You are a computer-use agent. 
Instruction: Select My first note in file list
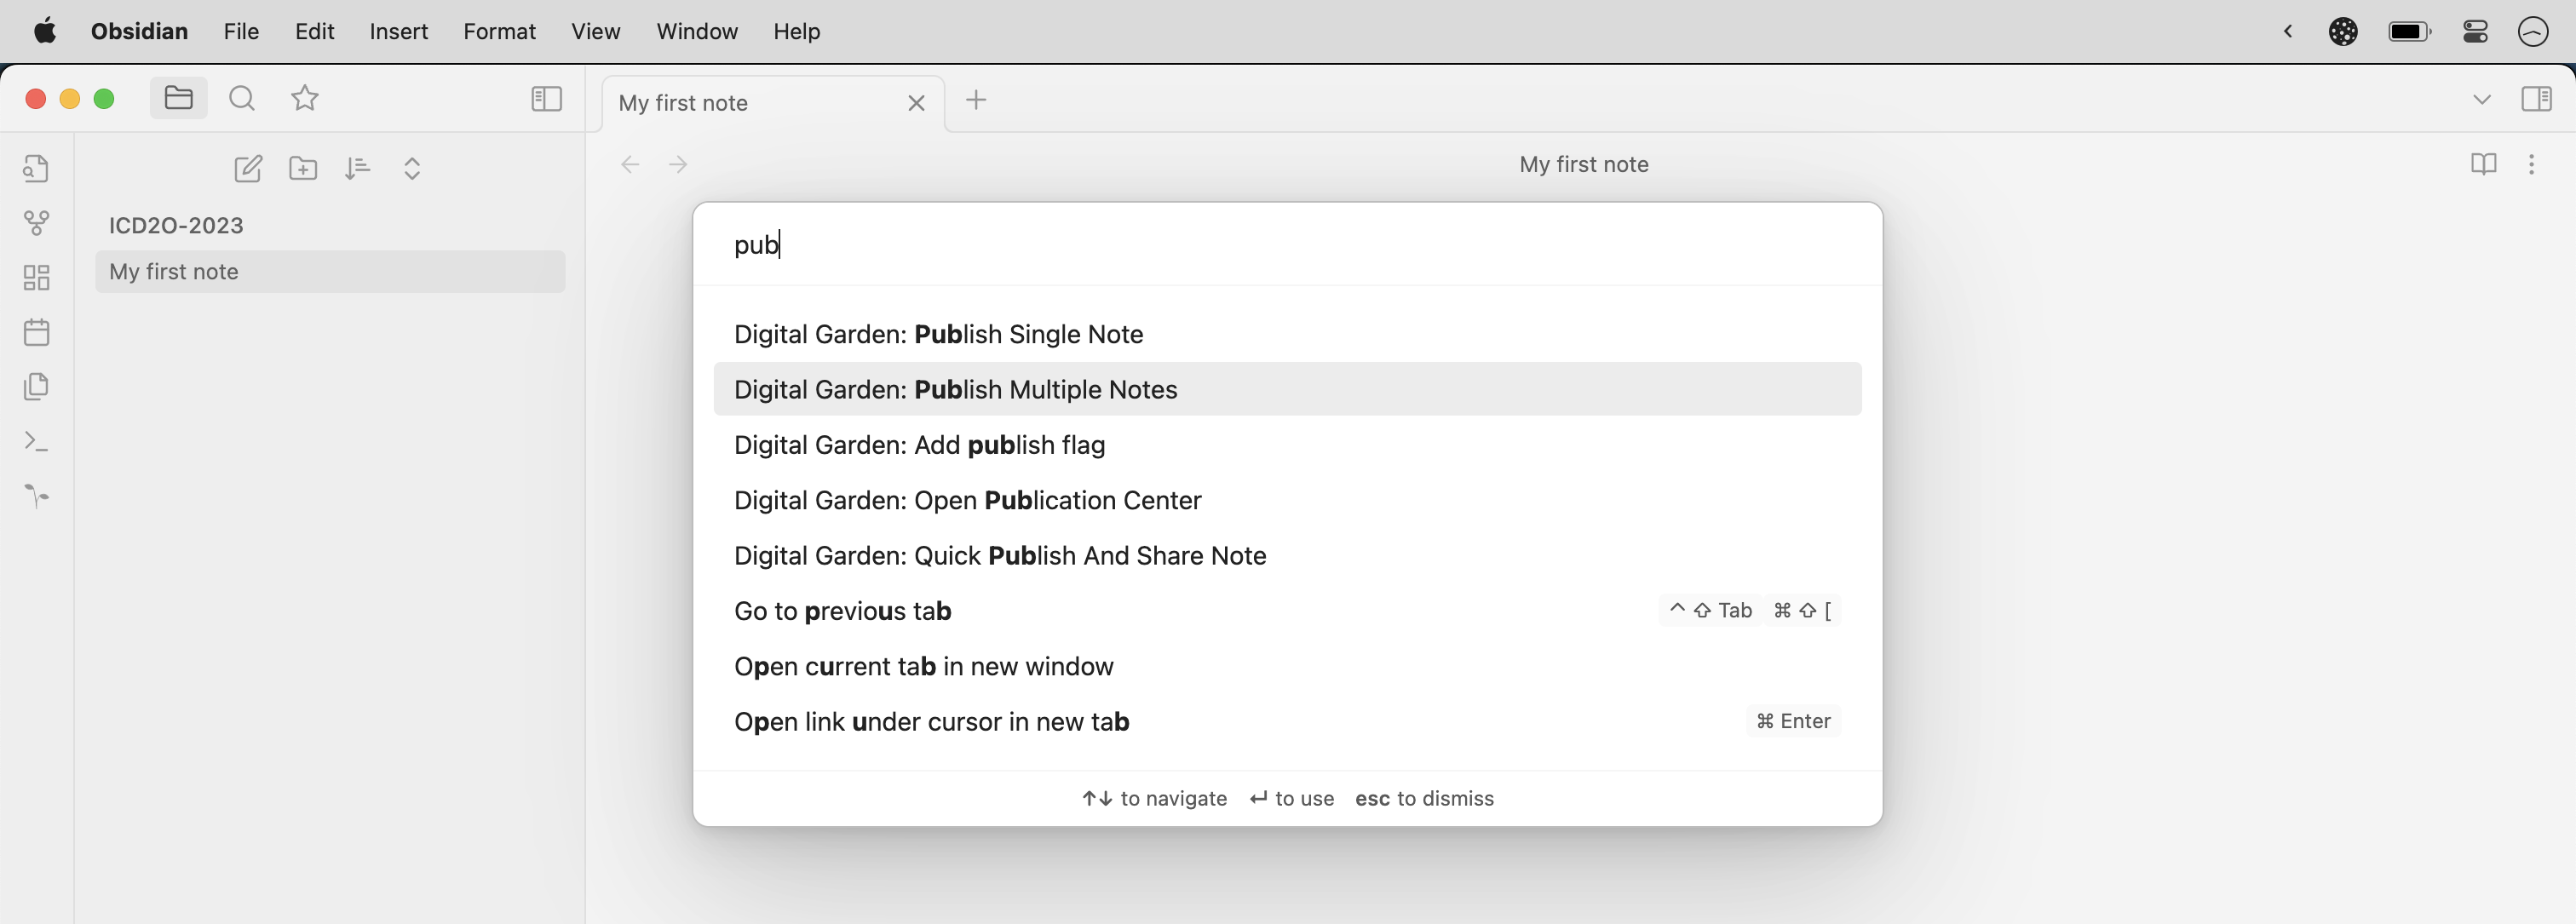point(330,272)
